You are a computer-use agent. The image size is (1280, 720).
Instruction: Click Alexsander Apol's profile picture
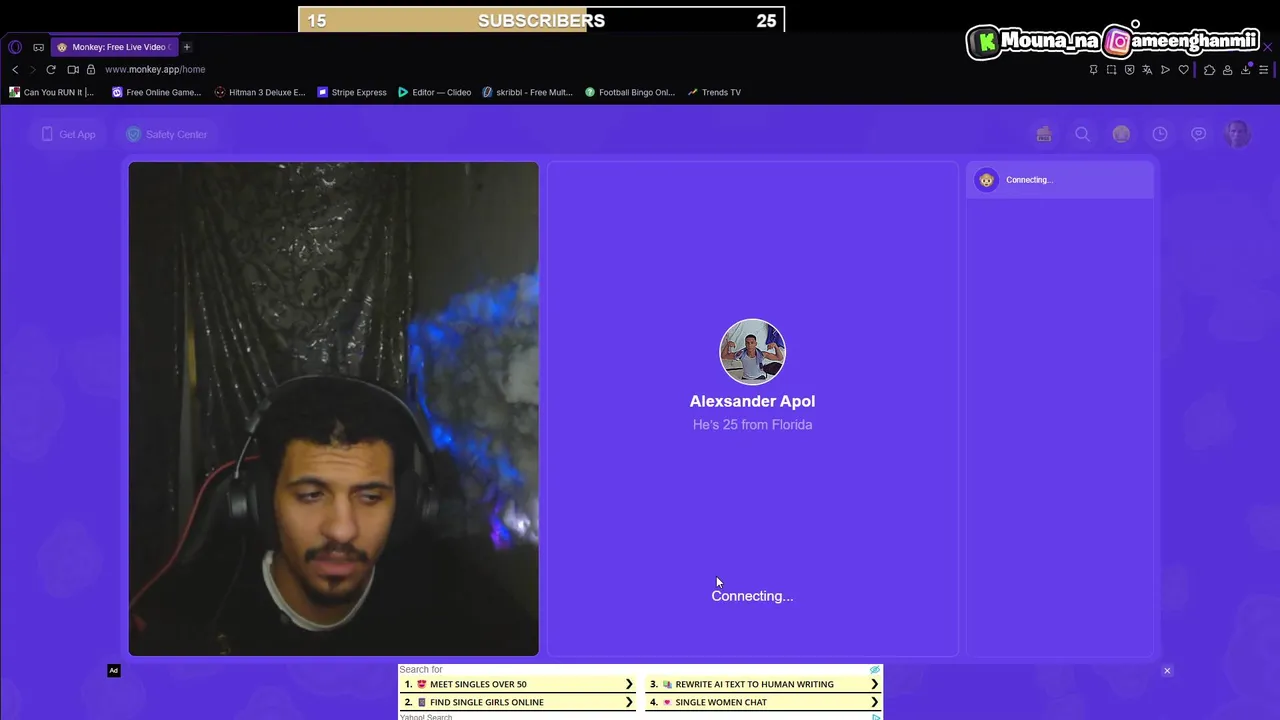click(x=752, y=351)
